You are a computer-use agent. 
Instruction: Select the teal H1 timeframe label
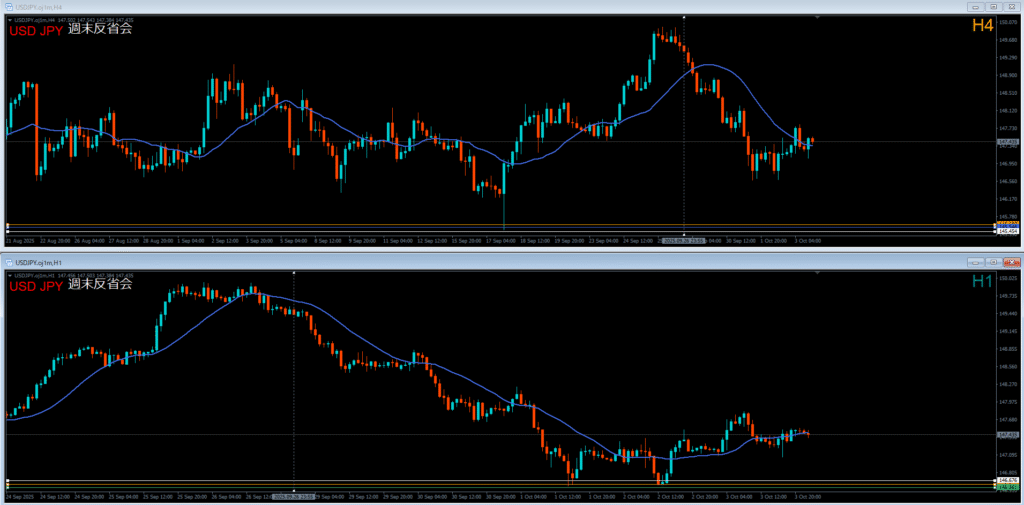[983, 282]
